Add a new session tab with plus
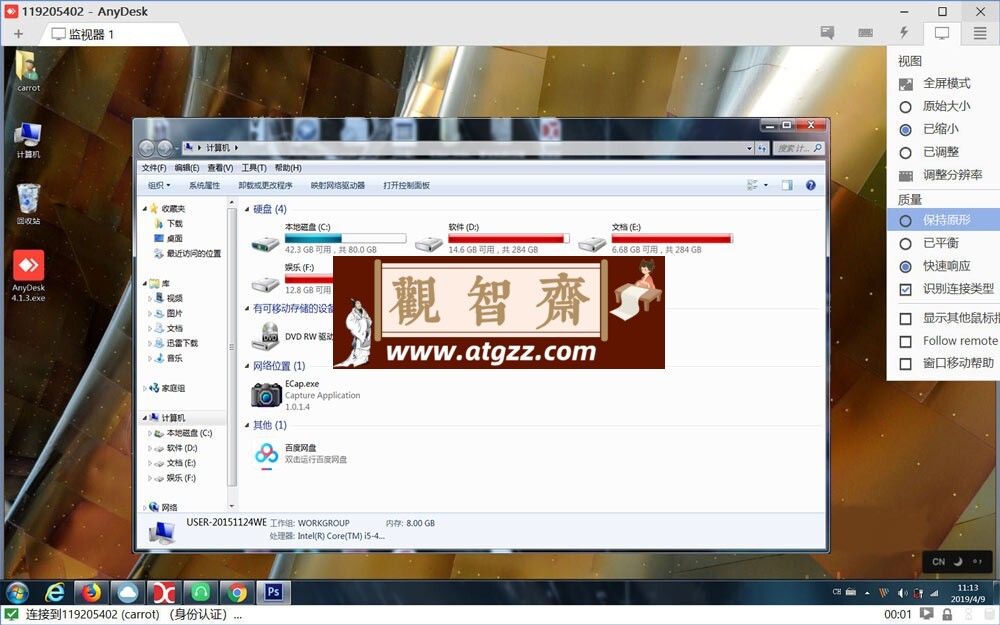Screen dimensions: 1000x625 click(x=18, y=34)
